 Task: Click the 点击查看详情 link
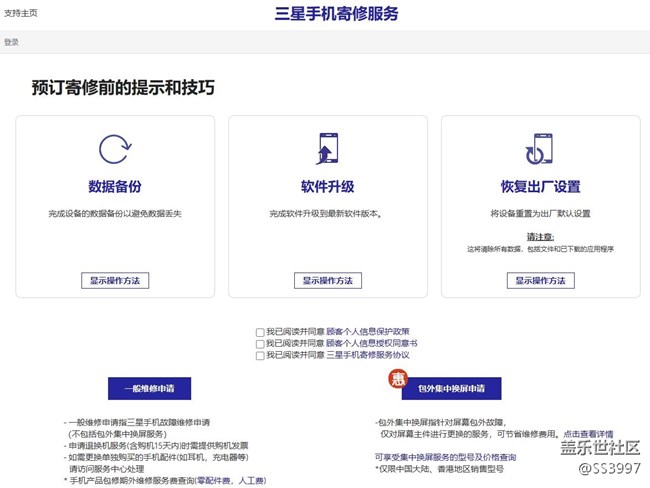(x=589, y=434)
